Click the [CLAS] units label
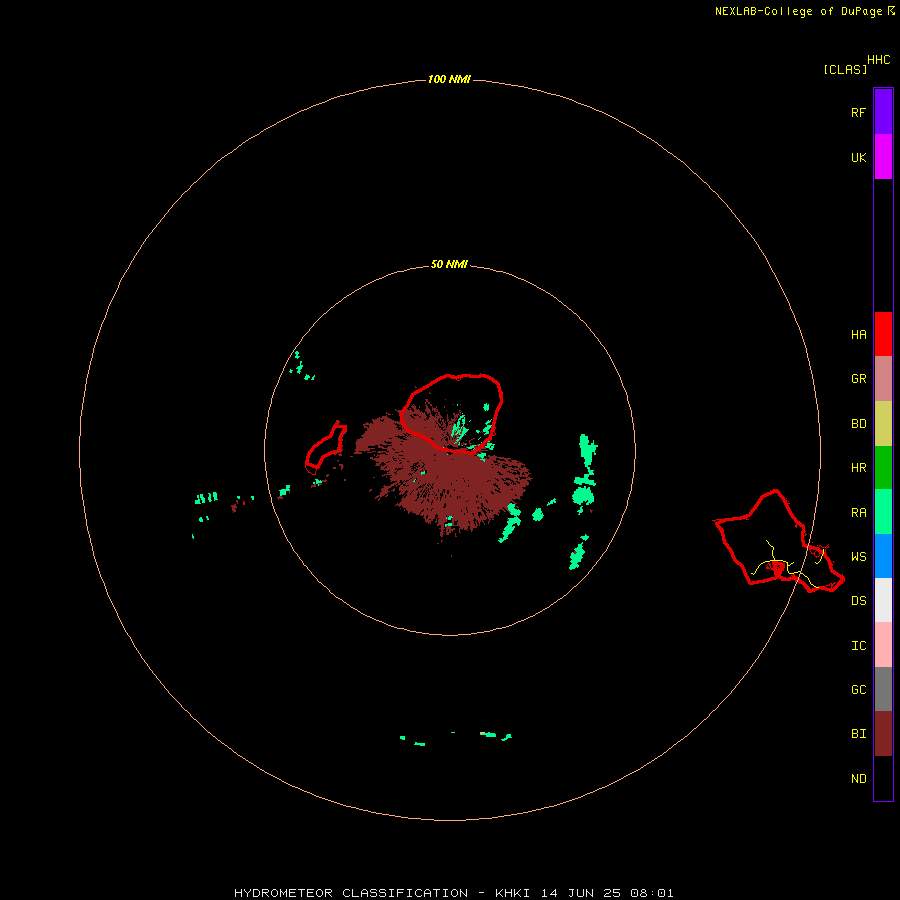 (845, 69)
